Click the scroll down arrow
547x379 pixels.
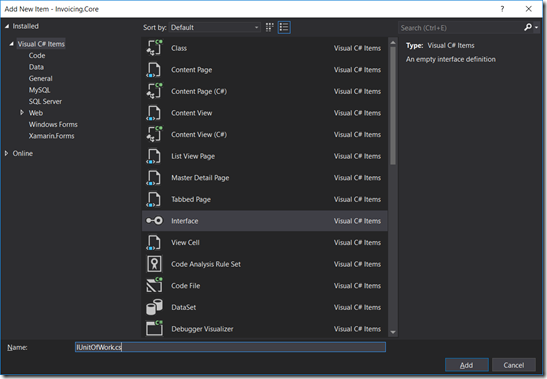[393, 332]
